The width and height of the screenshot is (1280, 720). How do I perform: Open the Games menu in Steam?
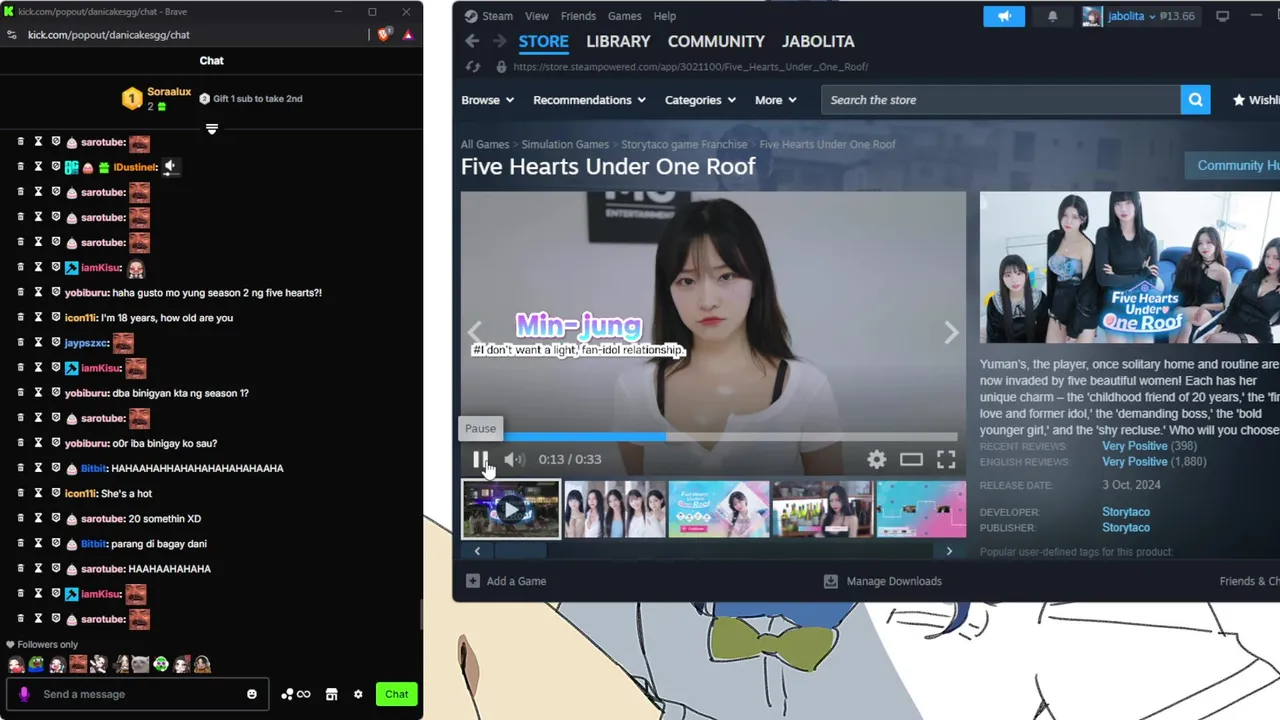pyautogui.click(x=625, y=16)
